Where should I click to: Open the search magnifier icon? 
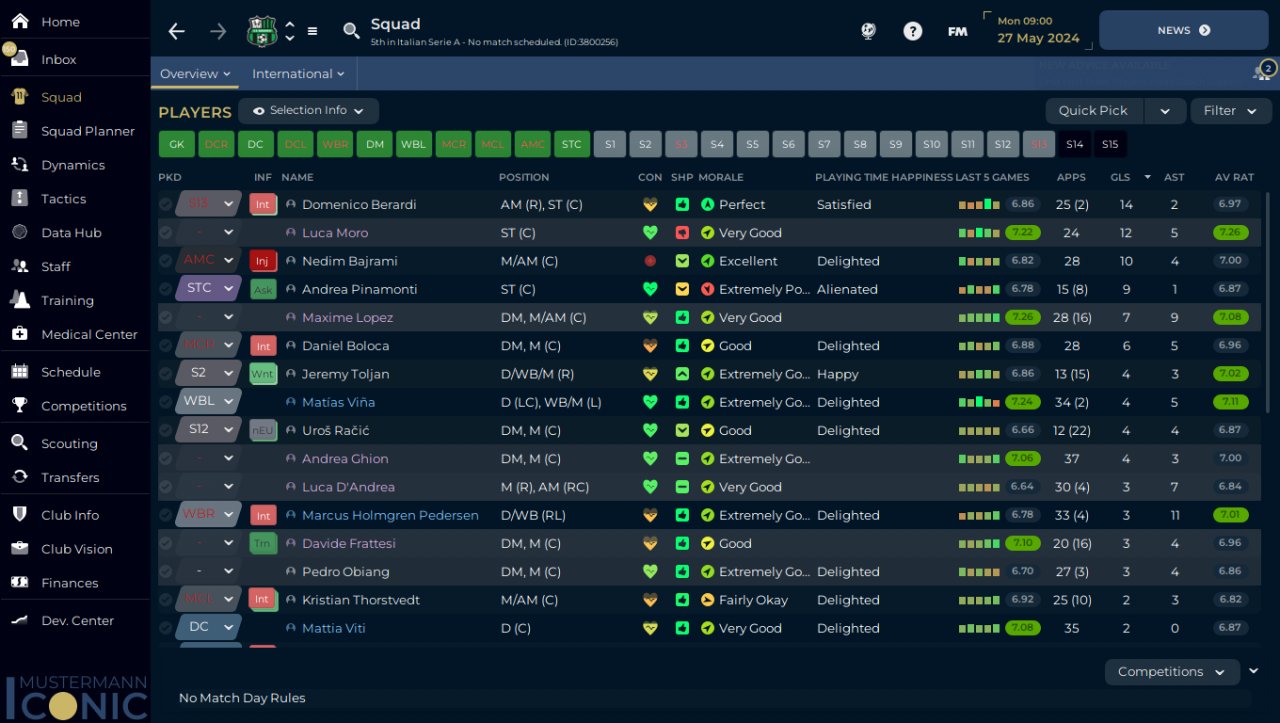tap(351, 31)
